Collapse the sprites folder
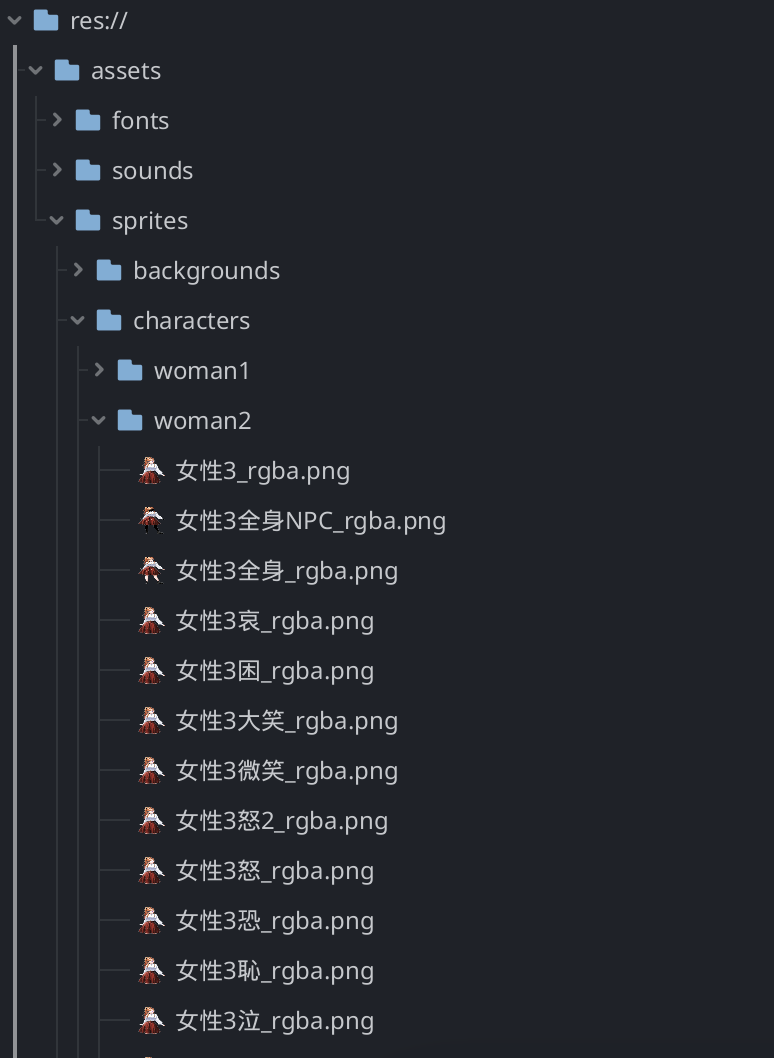The height and width of the screenshot is (1058, 774). pyautogui.click(x=57, y=220)
